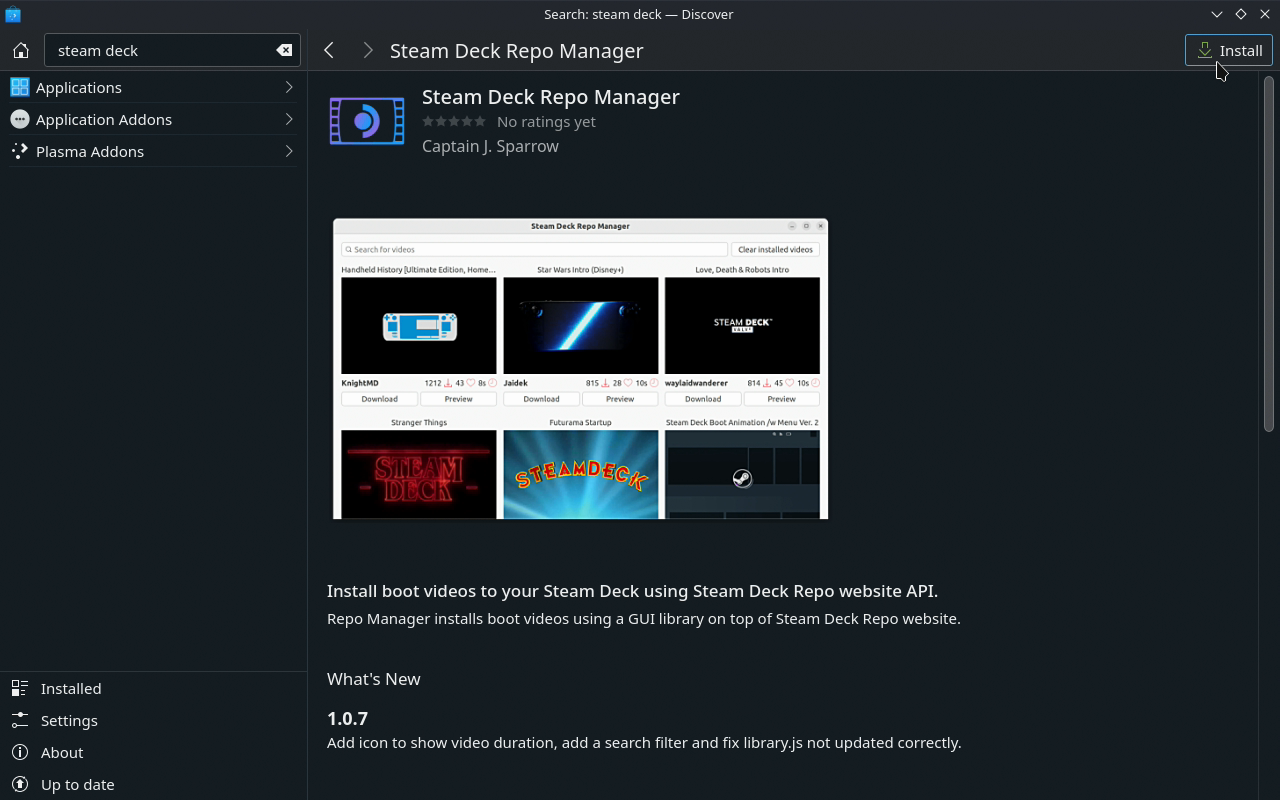Viewport: 1280px width, 800px height.
Task: Click the steam deck search field
Action: point(160,50)
